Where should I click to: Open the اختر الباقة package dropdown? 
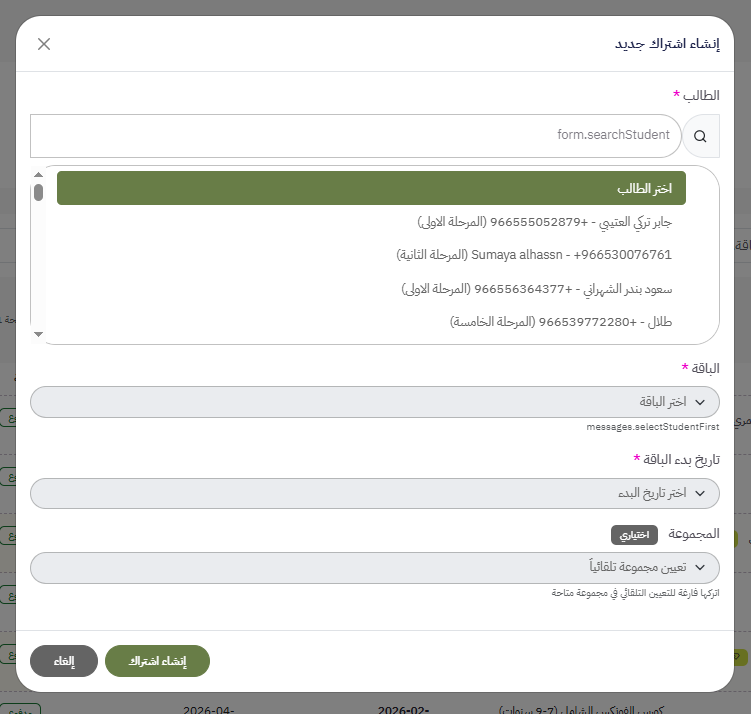tap(374, 402)
